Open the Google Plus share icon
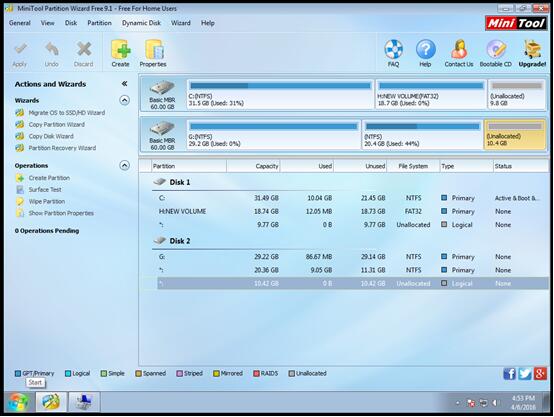Screen dimensions: 554x417 point(540,374)
